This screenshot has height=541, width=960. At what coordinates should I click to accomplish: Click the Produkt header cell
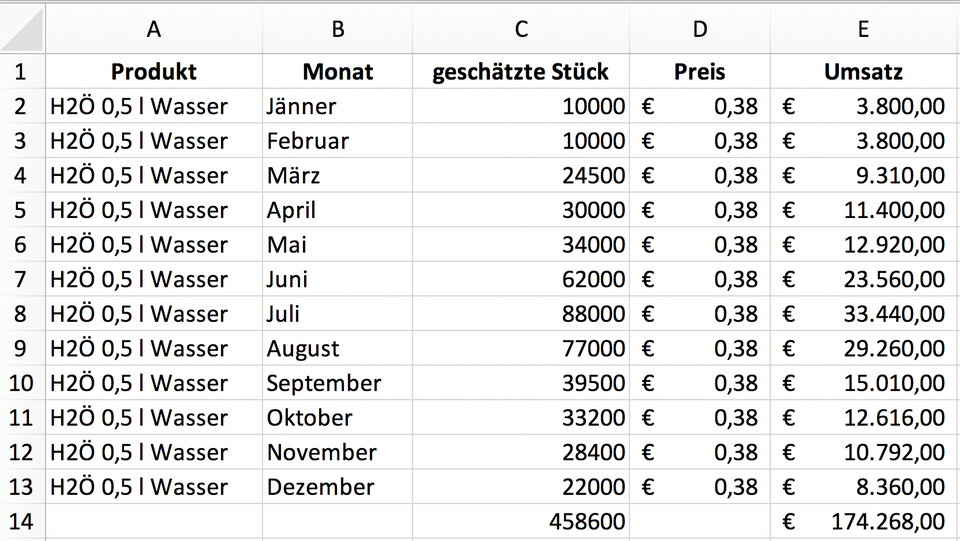(x=154, y=72)
